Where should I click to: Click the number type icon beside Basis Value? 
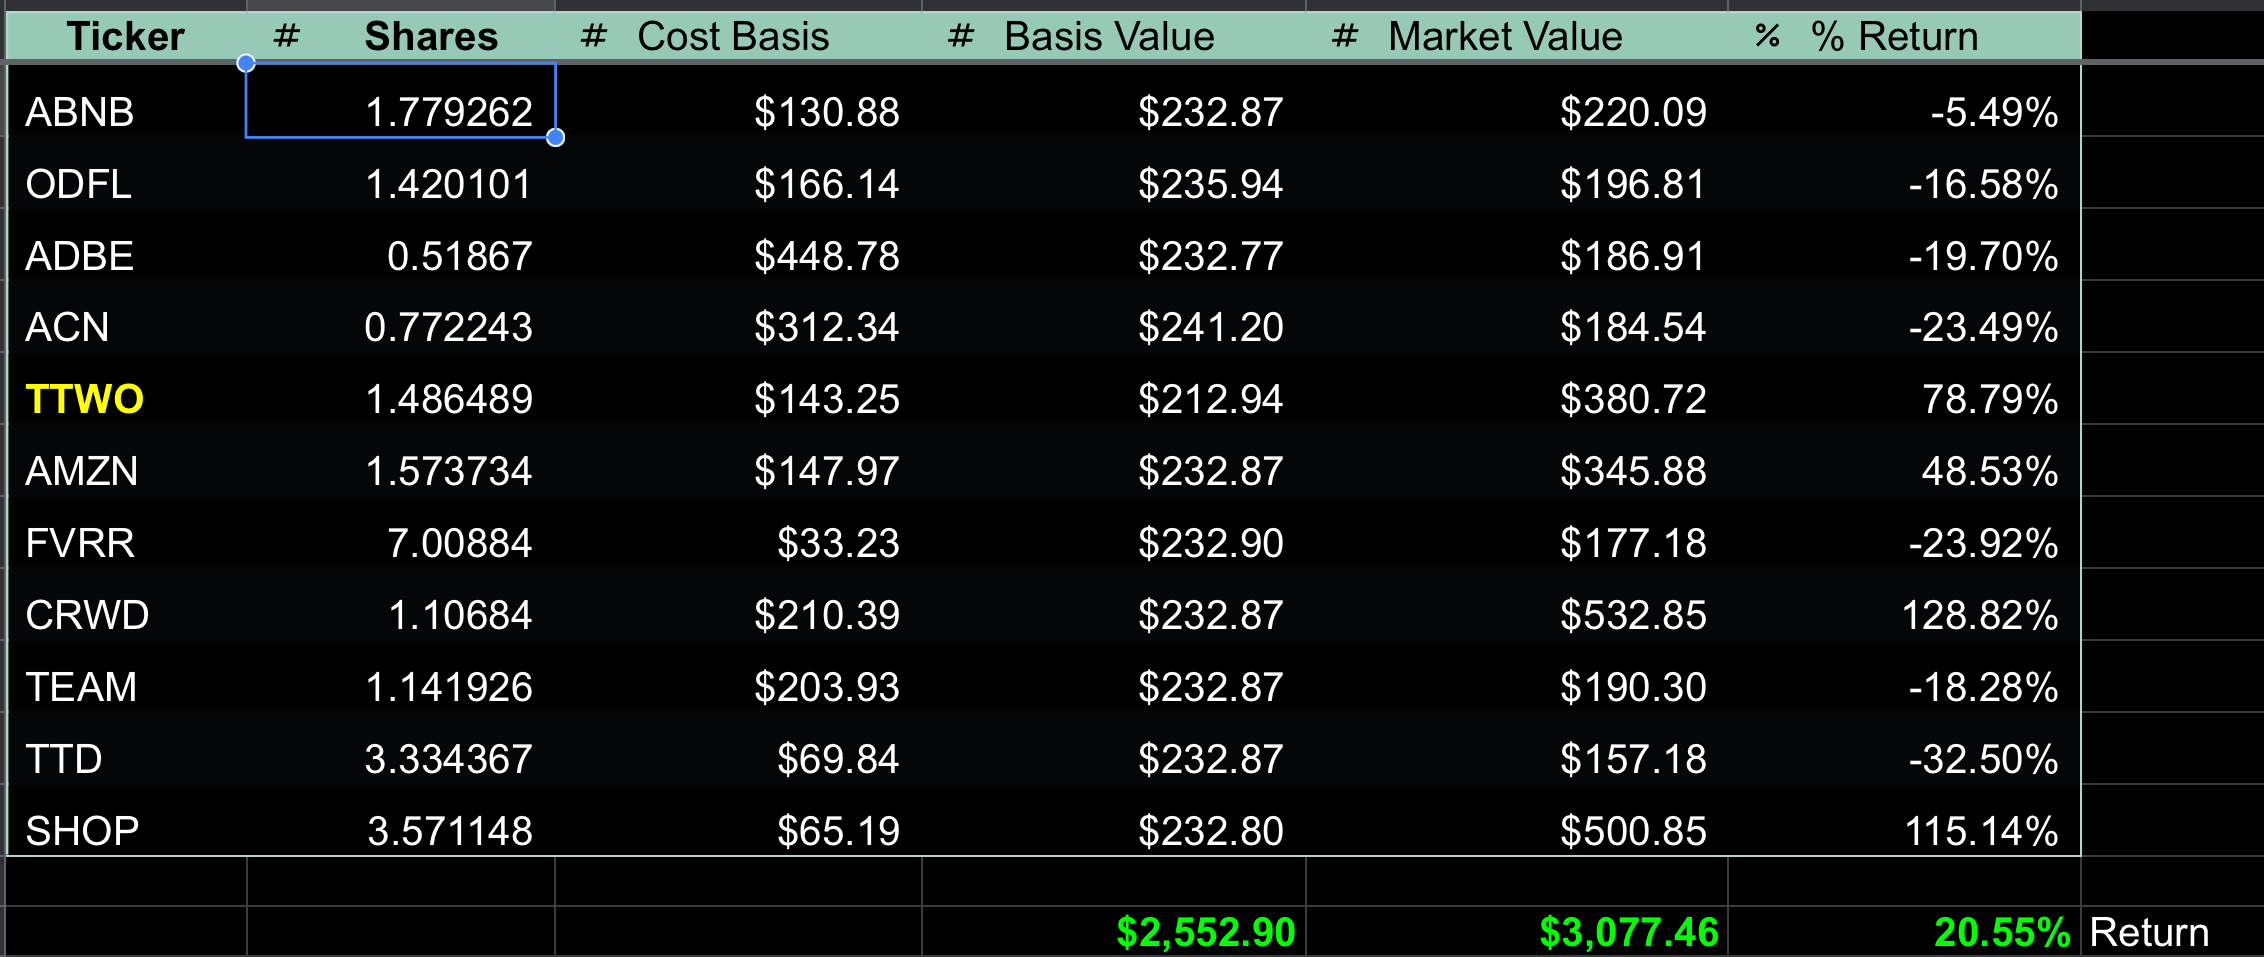tap(961, 37)
